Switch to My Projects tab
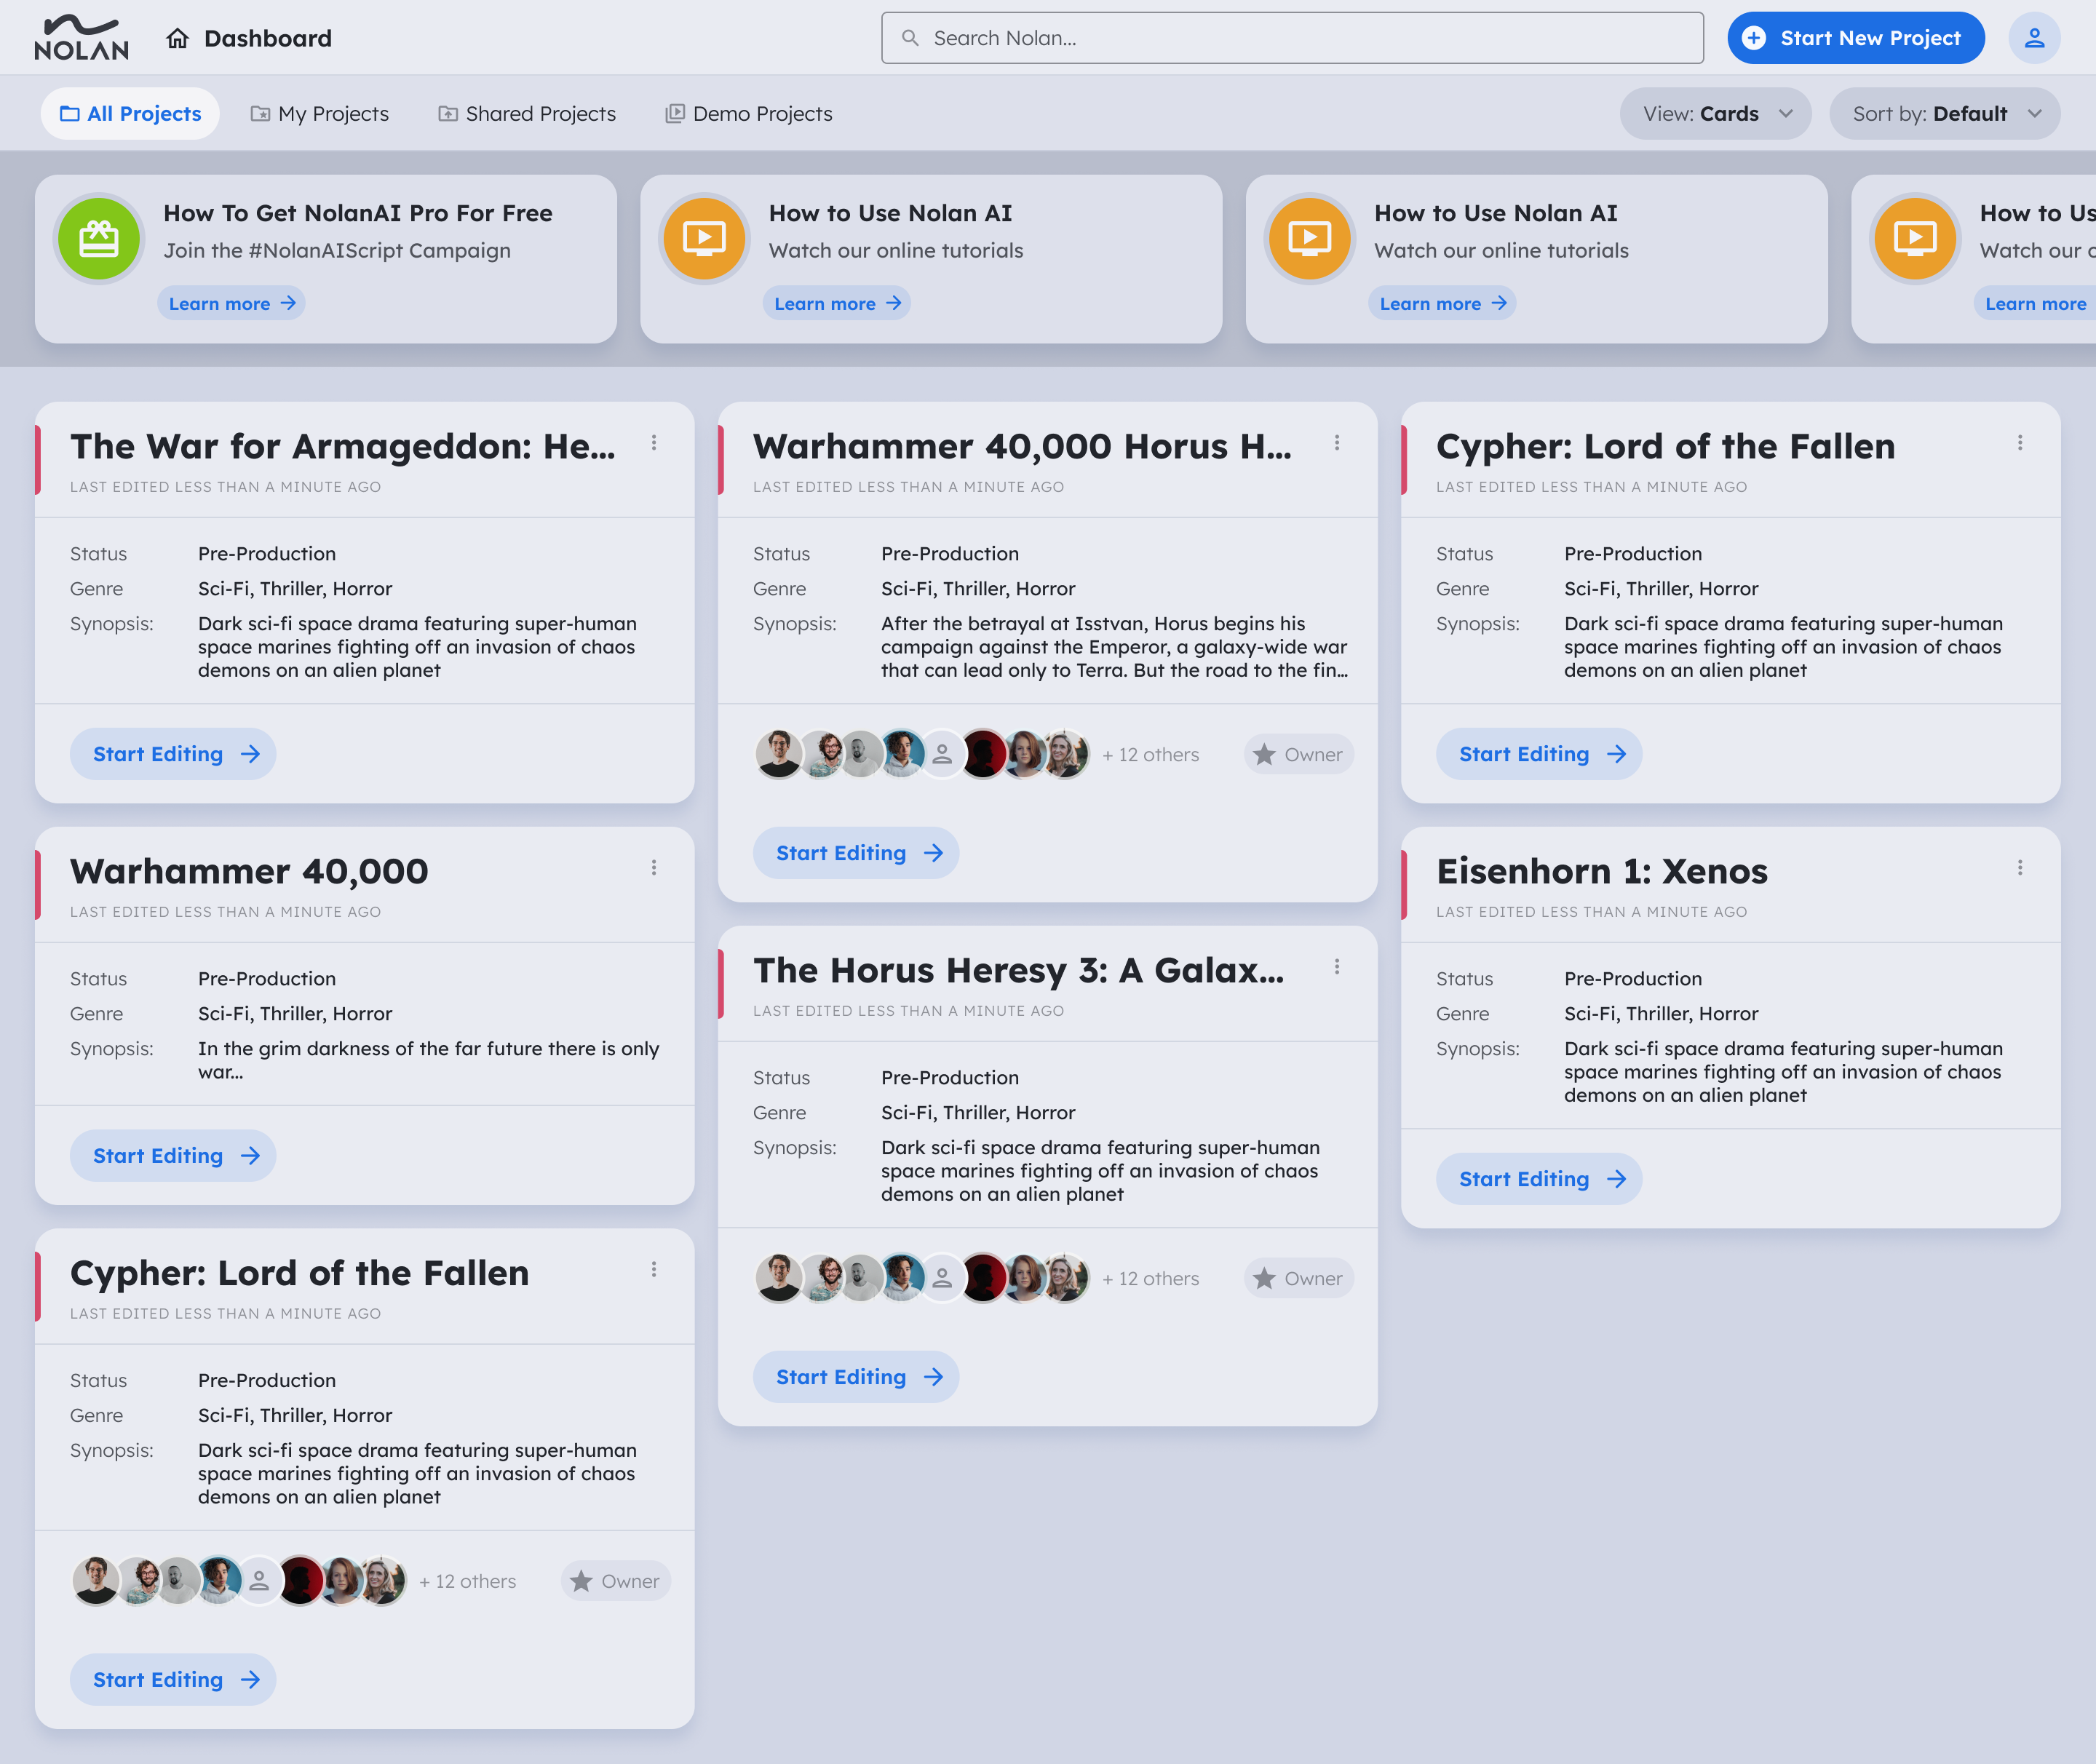Screen dimensions: 2096x1764 click(x=319, y=114)
